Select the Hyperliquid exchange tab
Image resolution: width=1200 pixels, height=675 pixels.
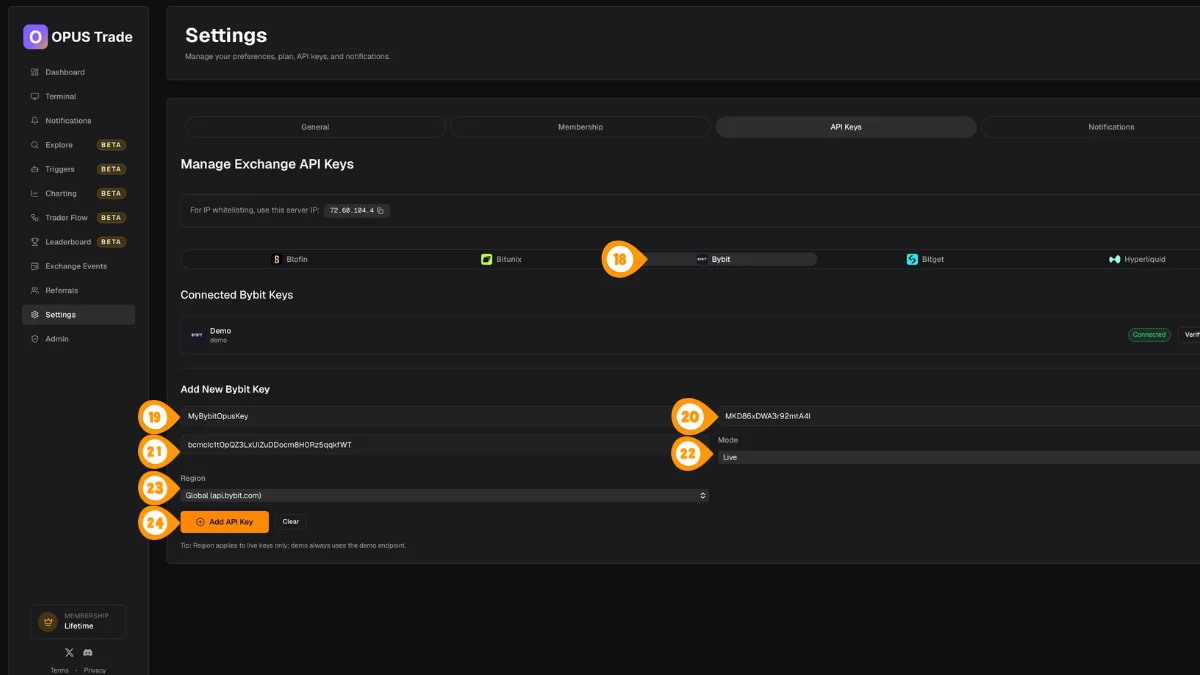(1137, 259)
